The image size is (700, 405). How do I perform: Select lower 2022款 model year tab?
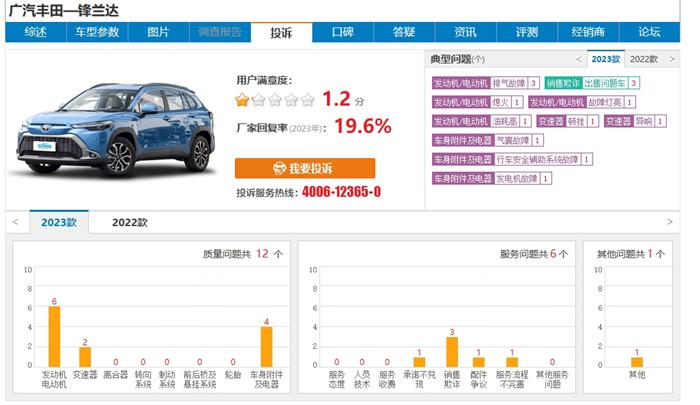(x=129, y=222)
